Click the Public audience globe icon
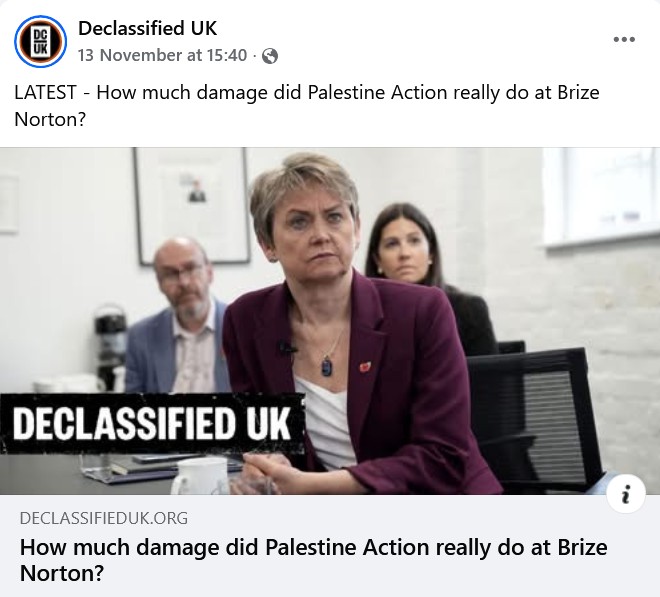 click(270, 57)
